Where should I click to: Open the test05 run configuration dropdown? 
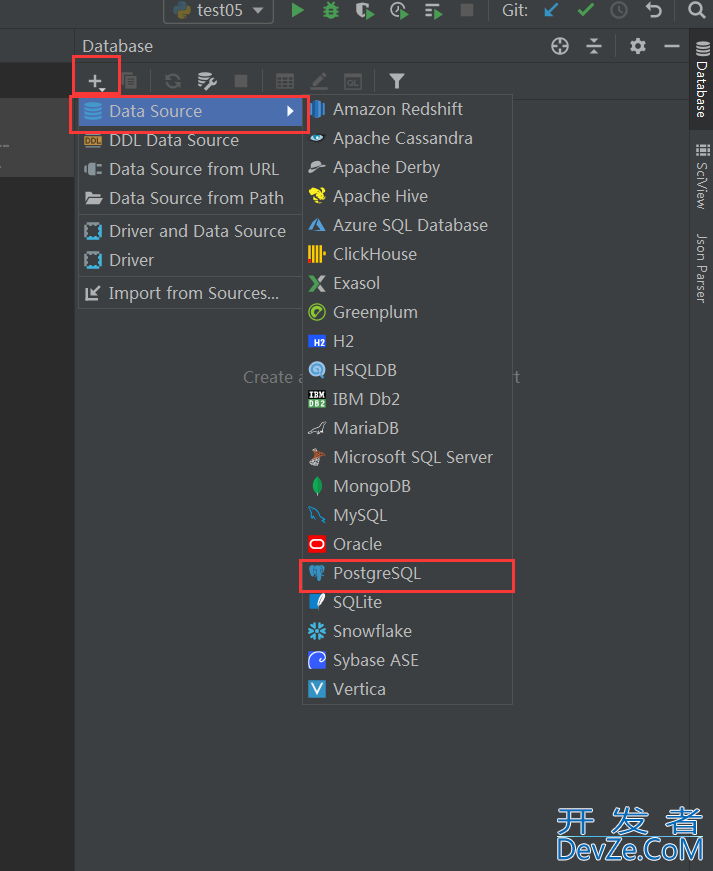[218, 11]
